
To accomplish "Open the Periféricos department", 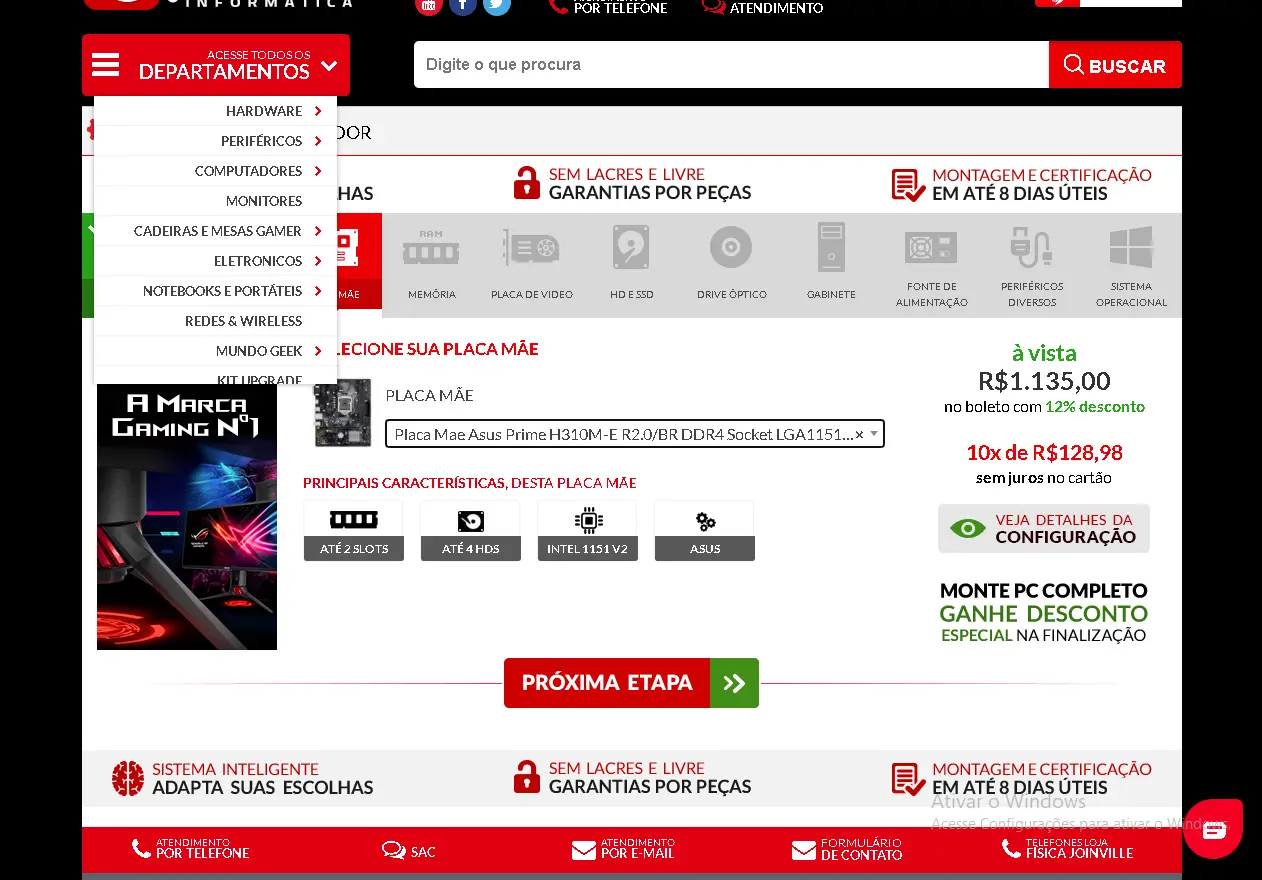I will coord(261,141).
